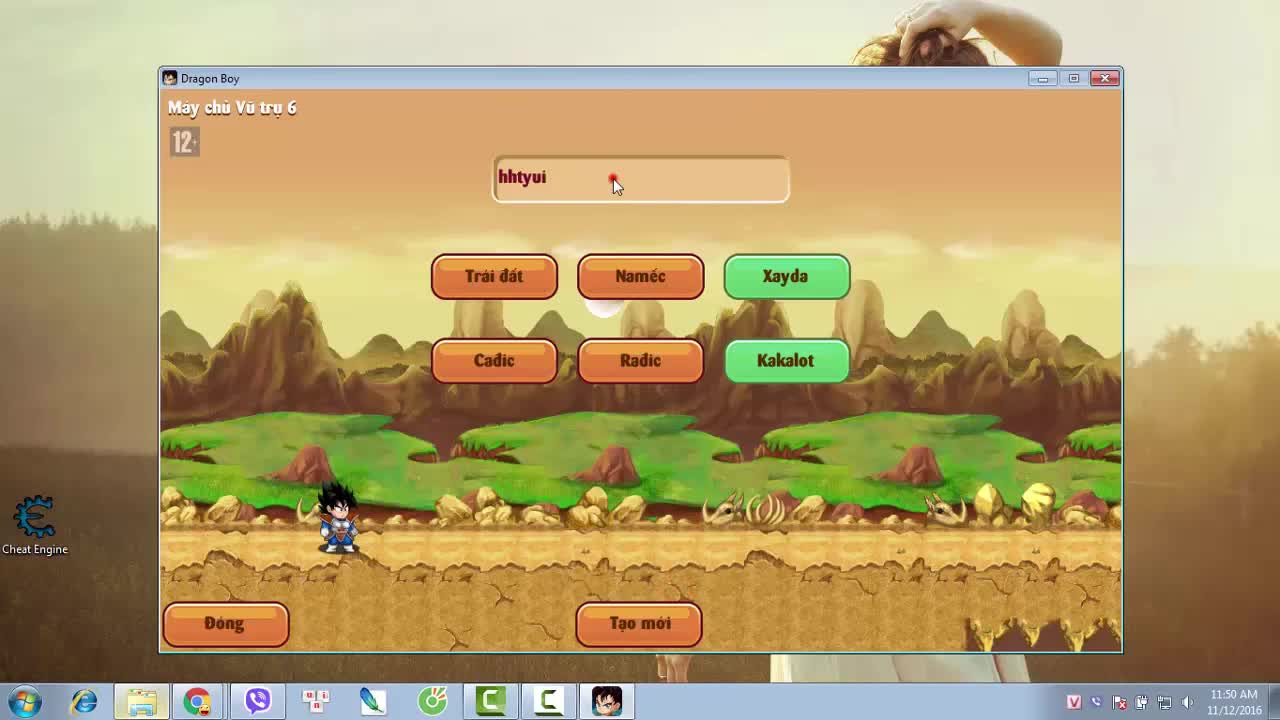Click the Dragon Boy title bar icon

tap(170, 78)
